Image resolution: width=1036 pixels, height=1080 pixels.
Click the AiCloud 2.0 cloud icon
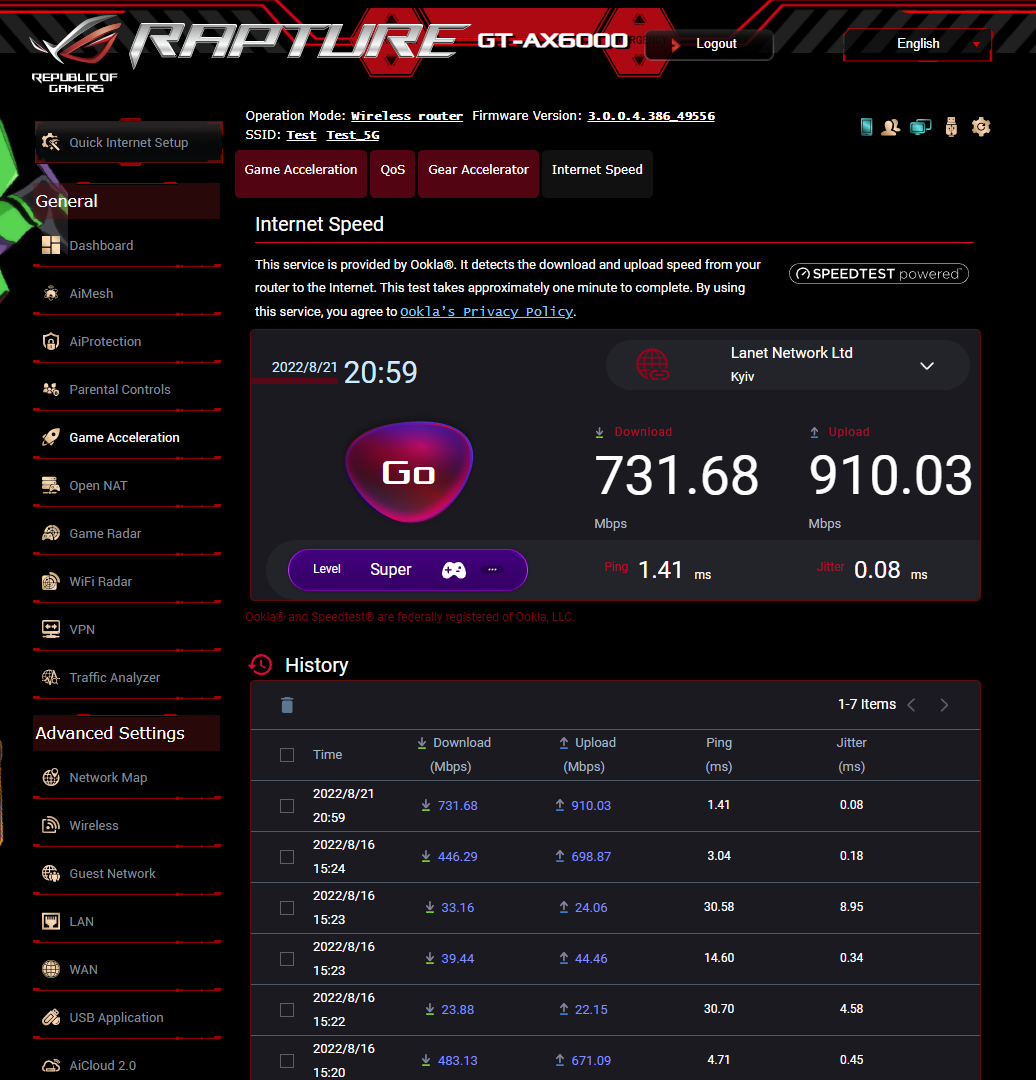coord(51,1066)
